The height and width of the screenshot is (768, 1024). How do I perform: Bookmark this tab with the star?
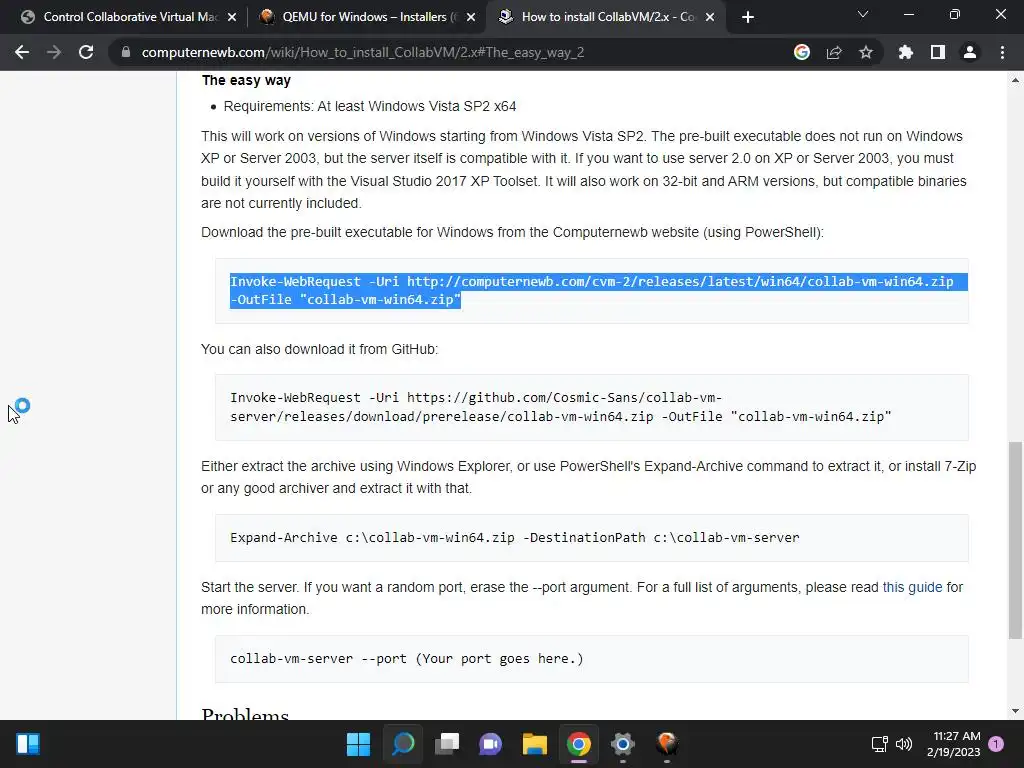(866, 52)
